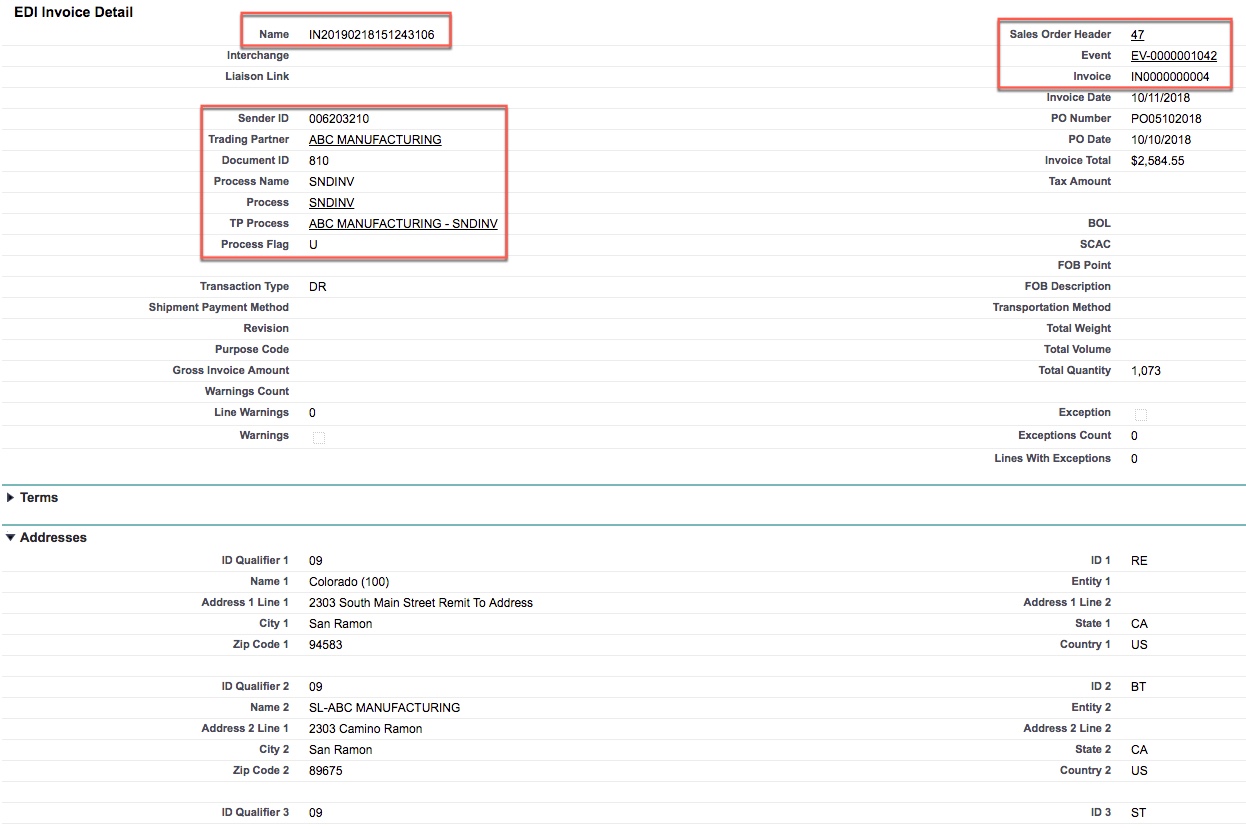1246x828 pixels.
Task: Click the EDI Invoice Detail heading
Action: (73, 12)
